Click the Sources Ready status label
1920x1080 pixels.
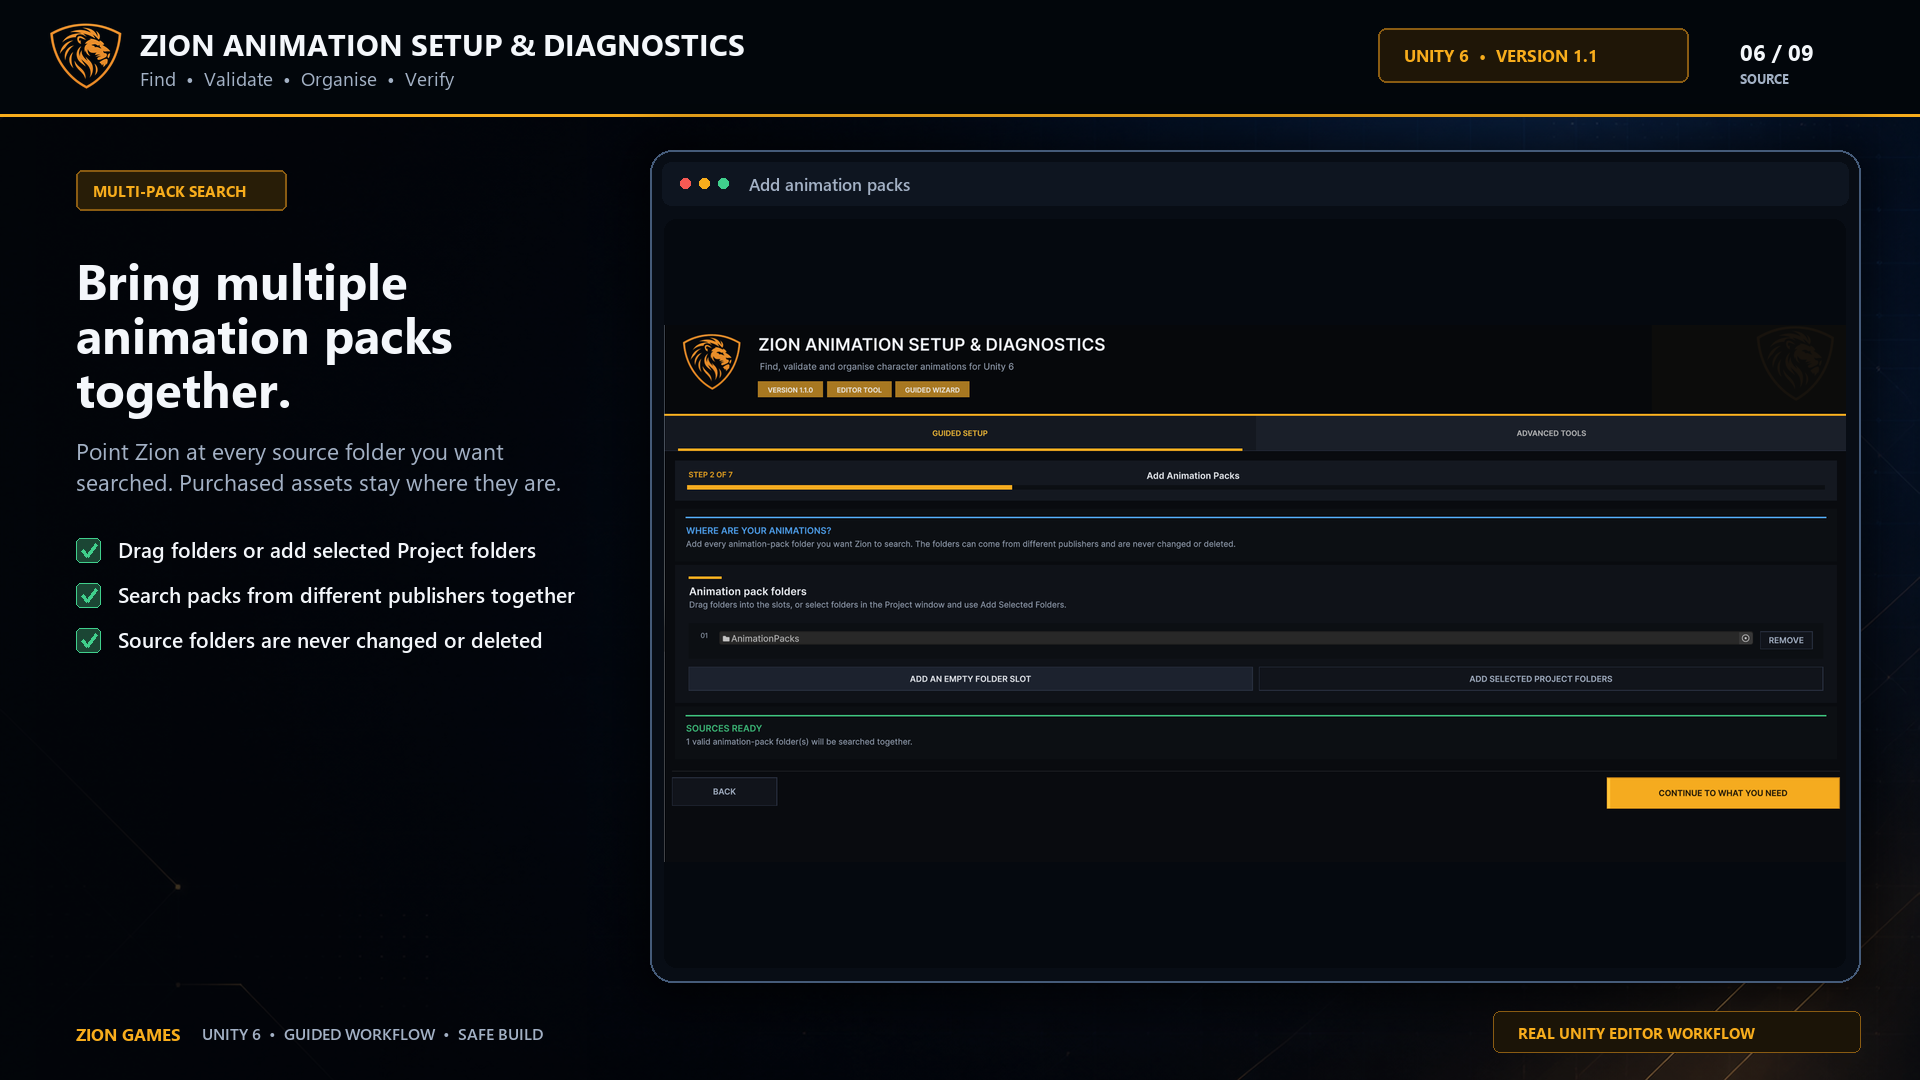click(724, 728)
